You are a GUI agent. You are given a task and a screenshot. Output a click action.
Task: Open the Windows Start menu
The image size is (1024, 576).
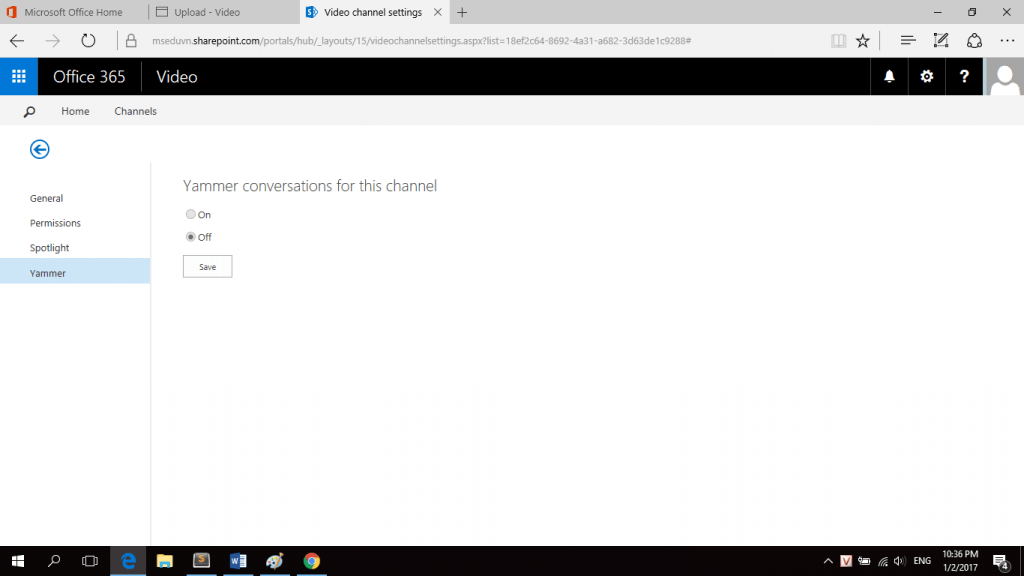[18, 561]
